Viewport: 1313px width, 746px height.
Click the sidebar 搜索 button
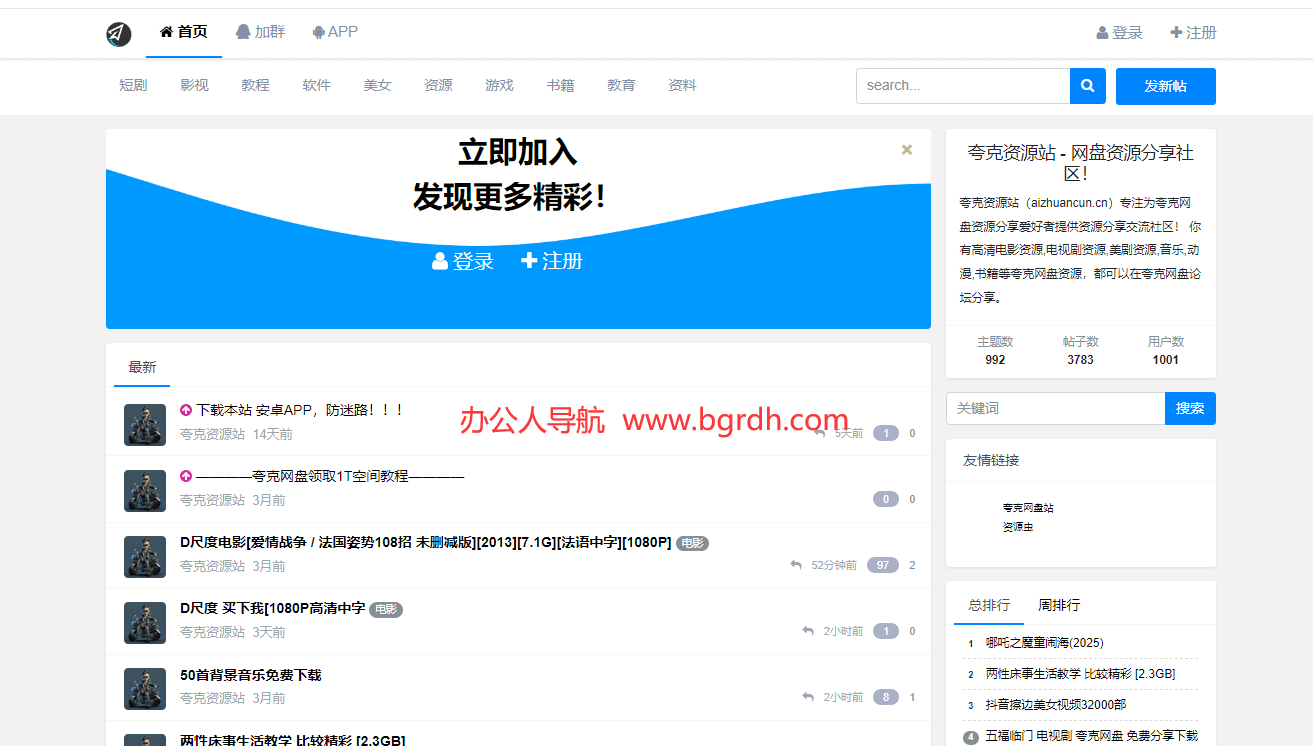1190,408
